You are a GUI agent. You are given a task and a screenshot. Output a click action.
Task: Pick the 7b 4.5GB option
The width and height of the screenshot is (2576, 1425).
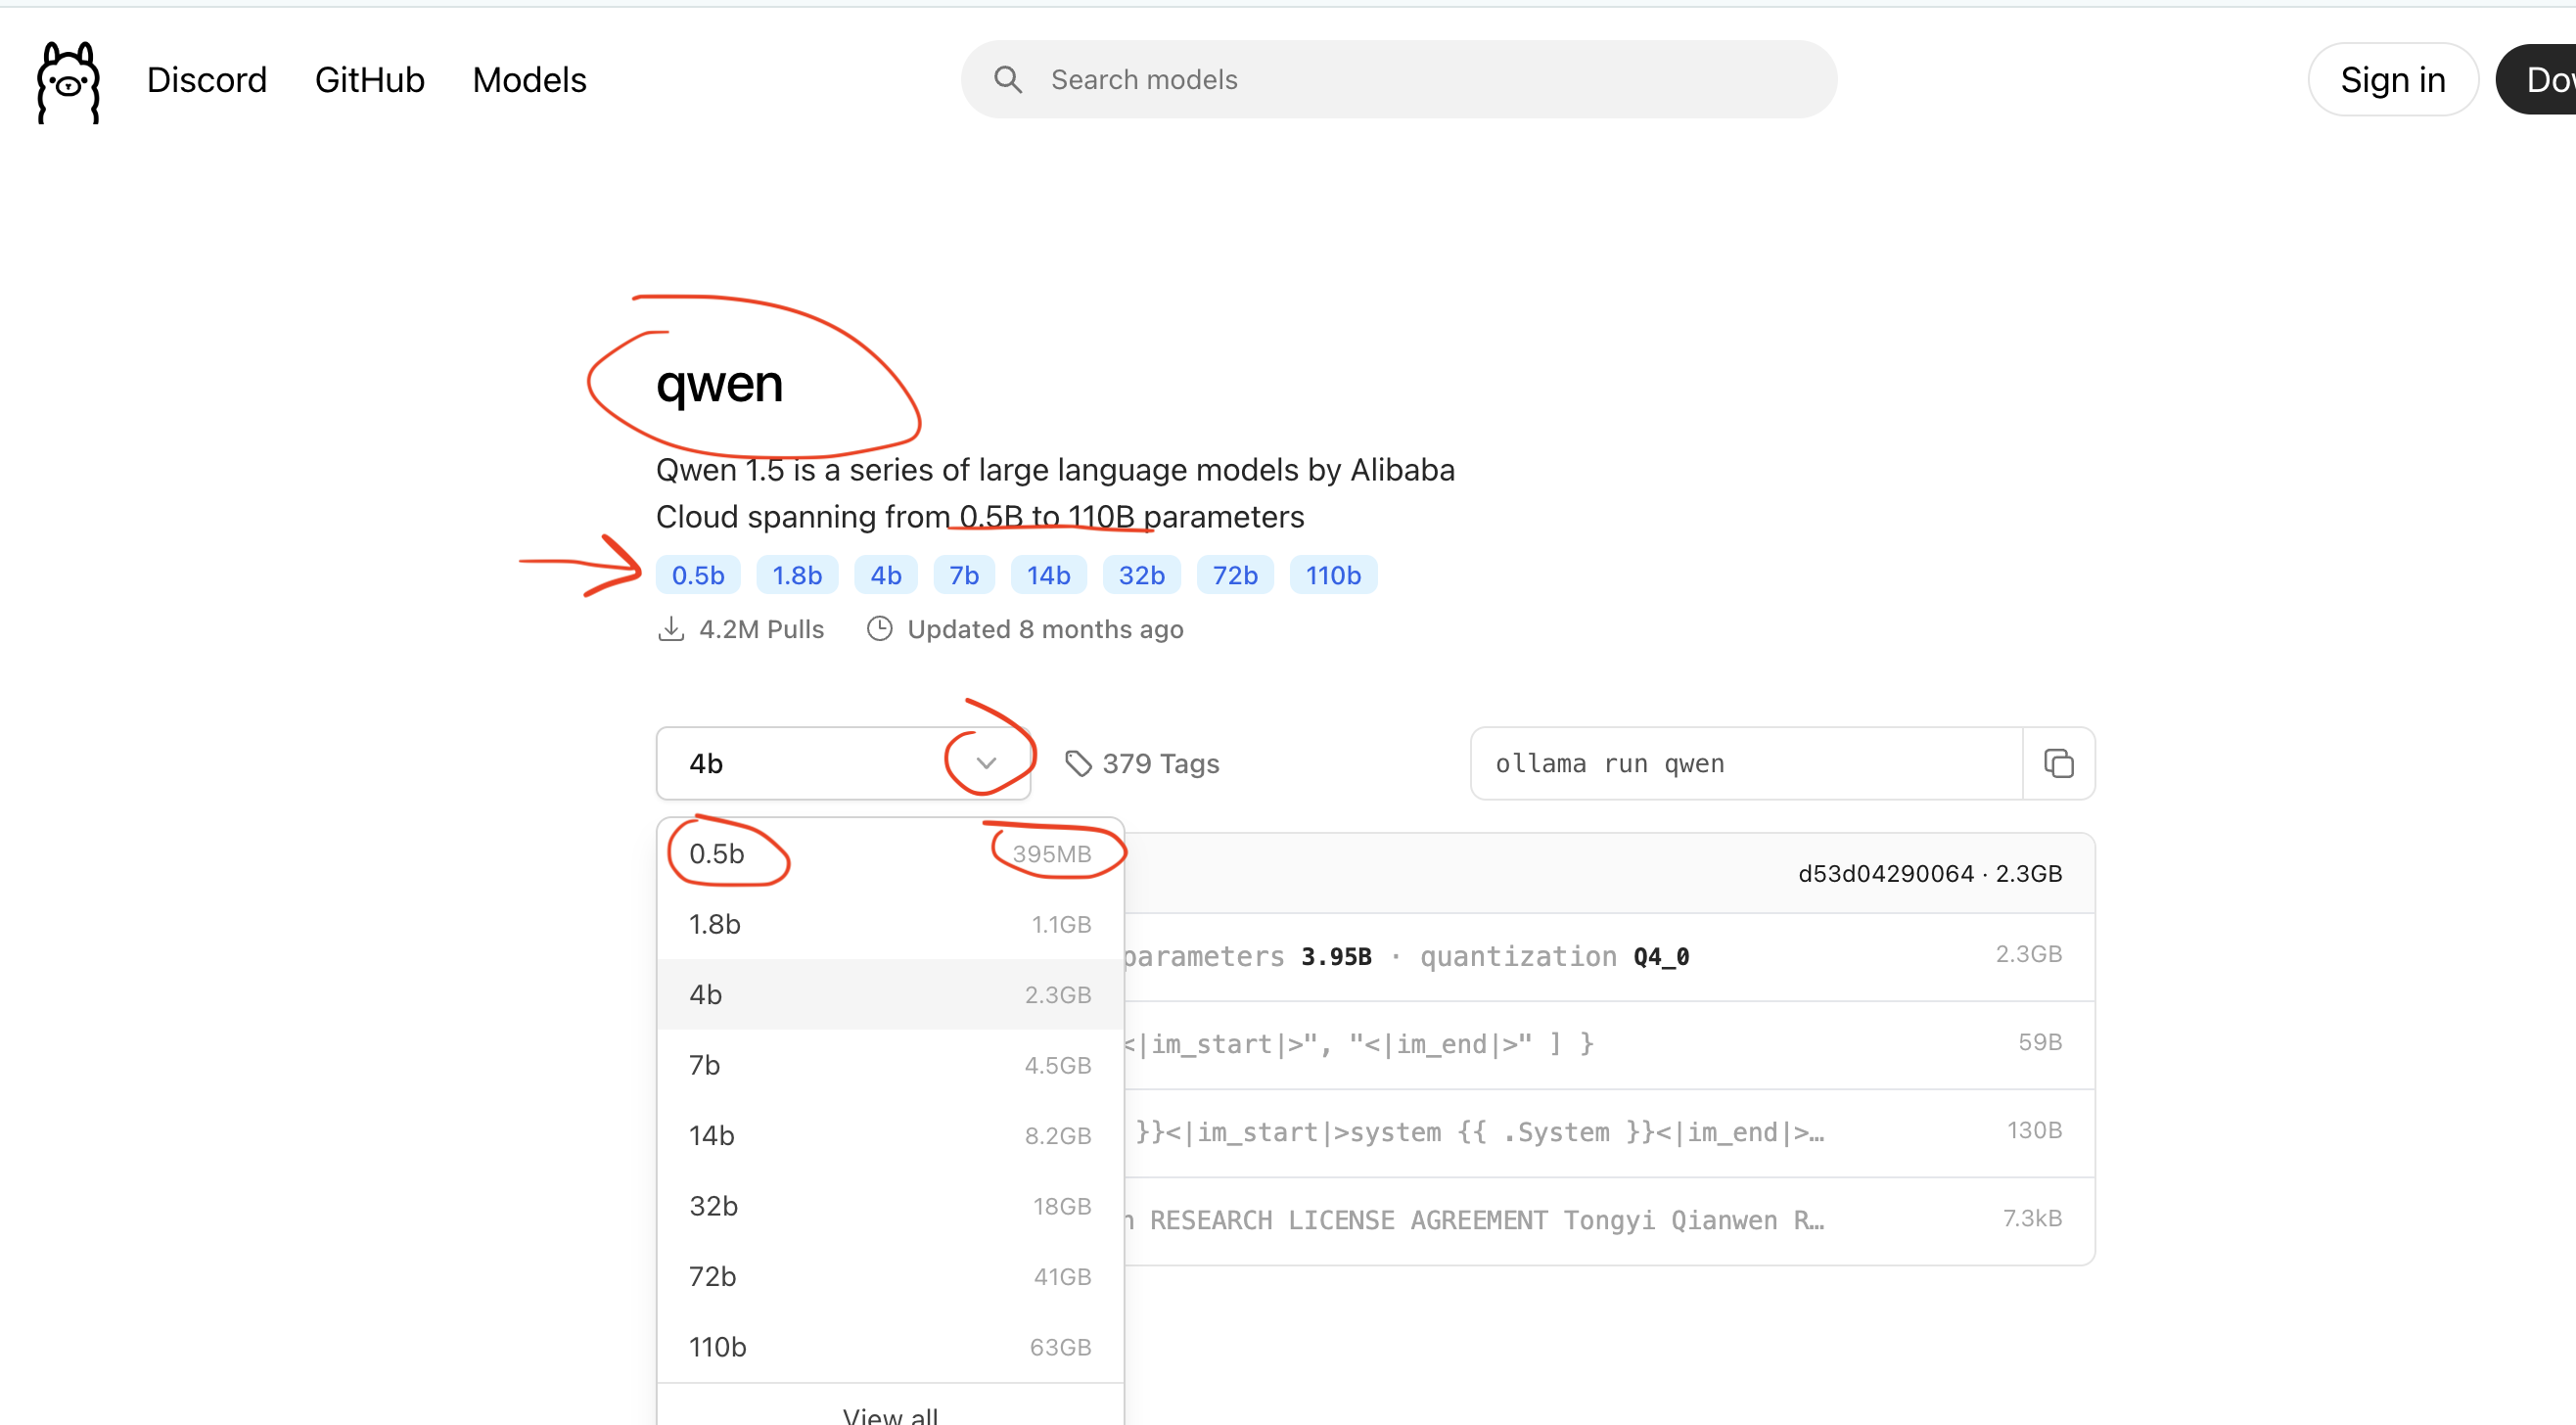pyautogui.click(x=890, y=1066)
